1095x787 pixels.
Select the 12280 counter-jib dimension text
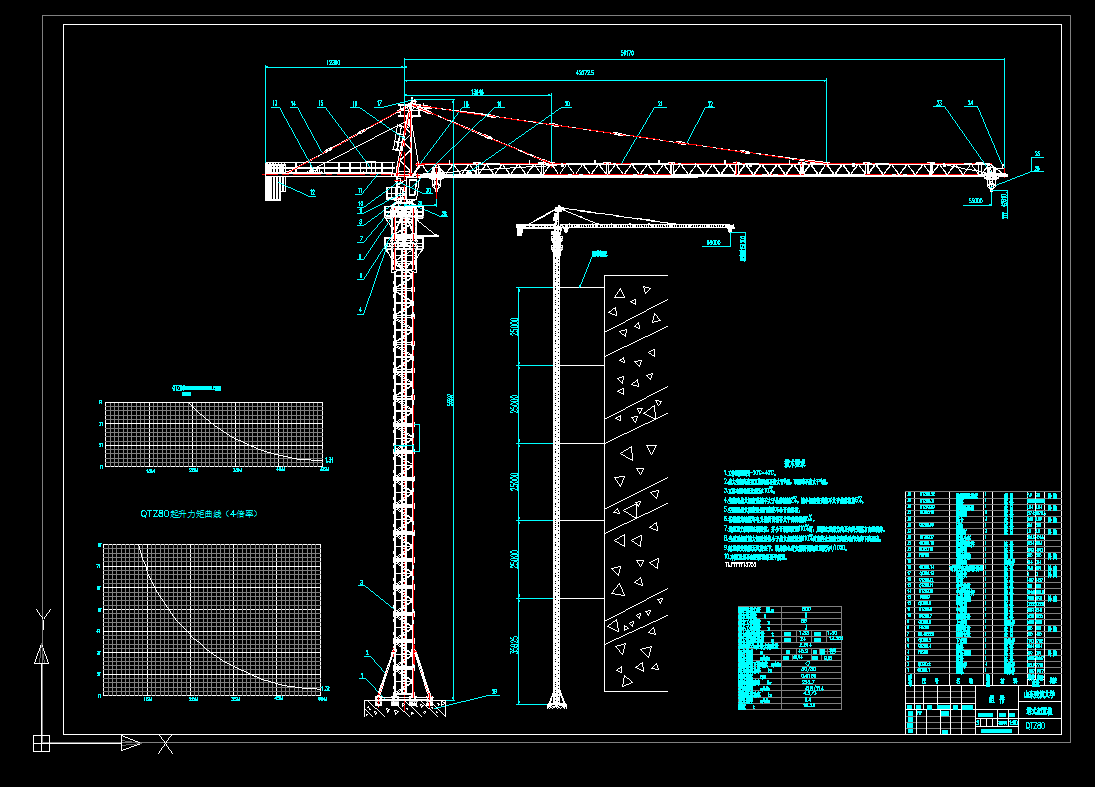click(333, 63)
